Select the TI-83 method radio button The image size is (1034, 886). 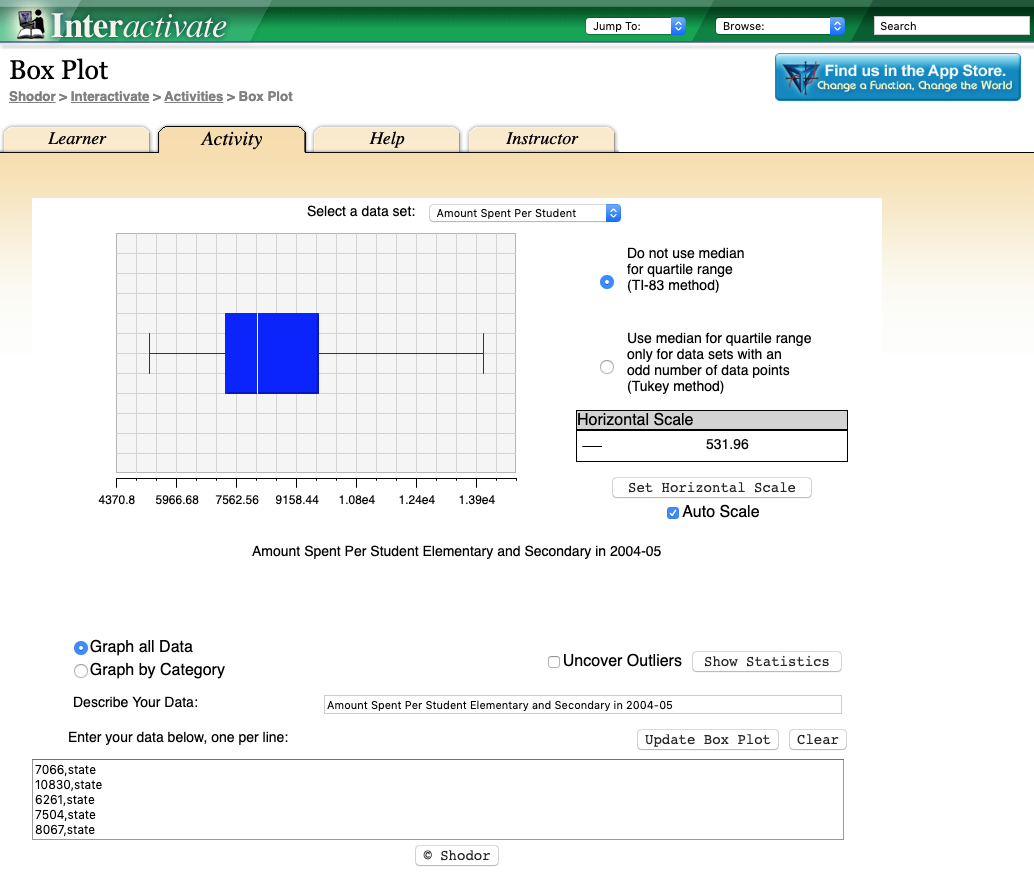(x=607, y=282)
